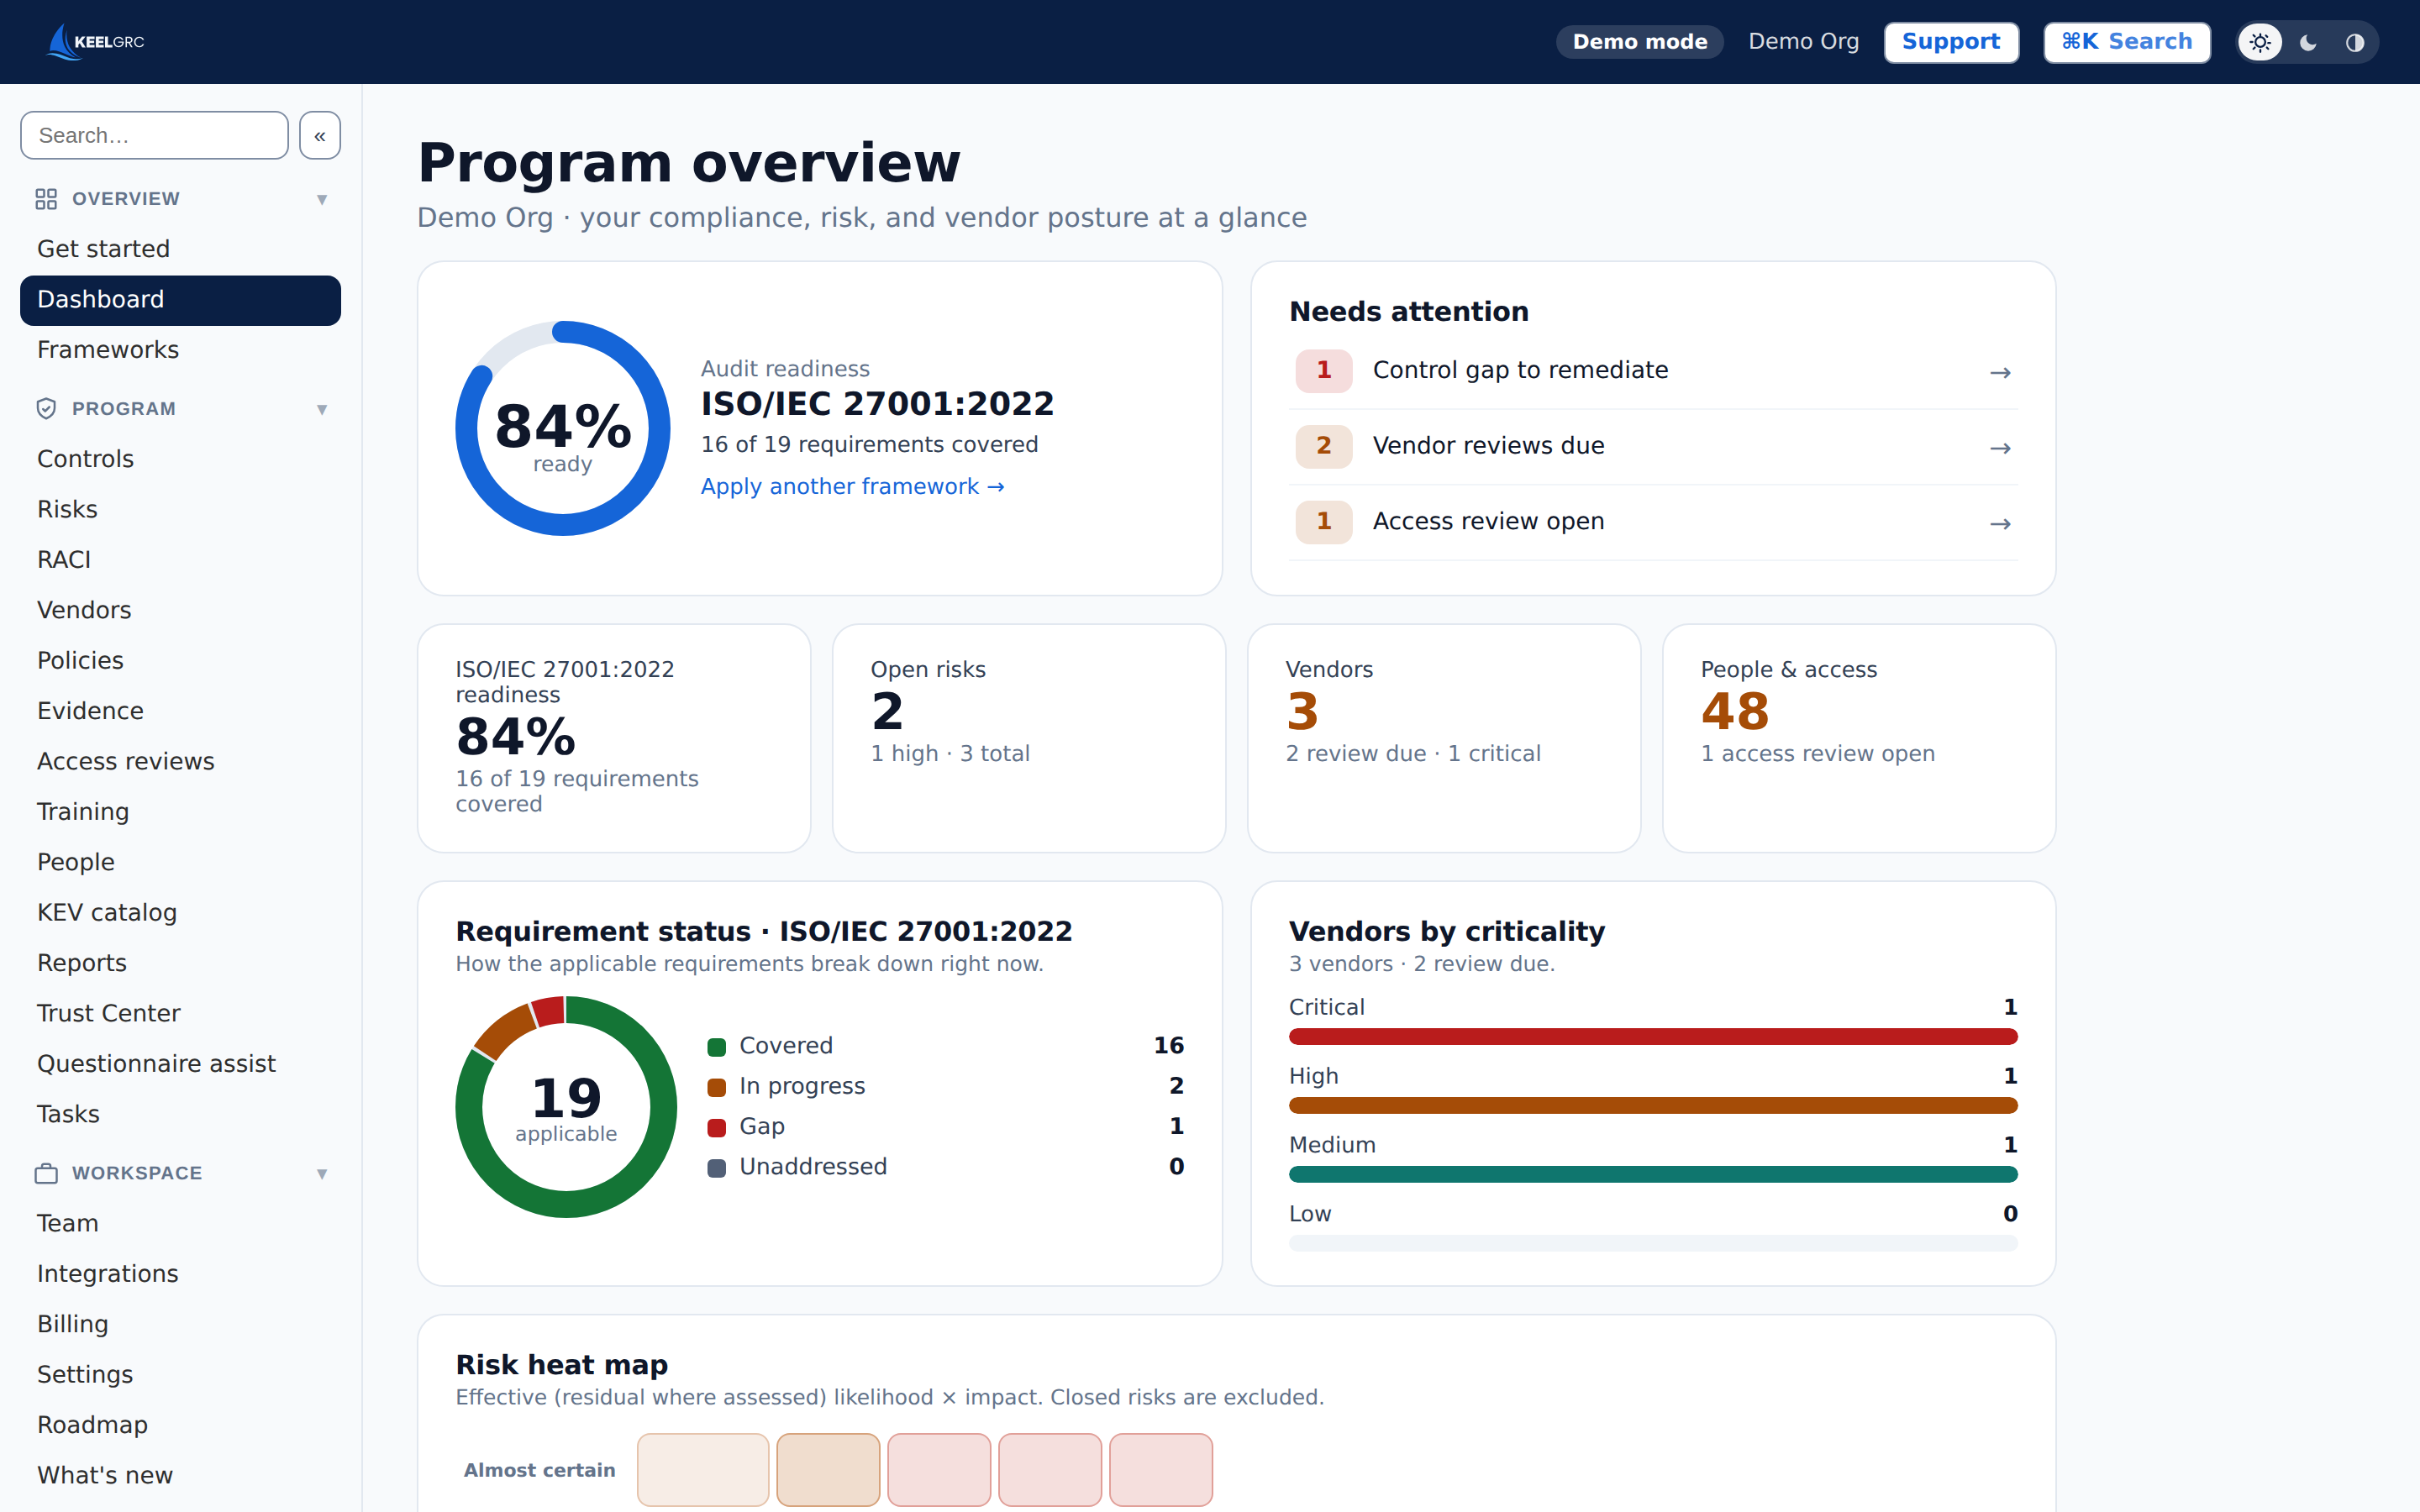Viewport: 2420px width, 1512px height.
Task: Collapse the Workspace section arrow
Action: pyautogui.click(x=322, y=1173)
